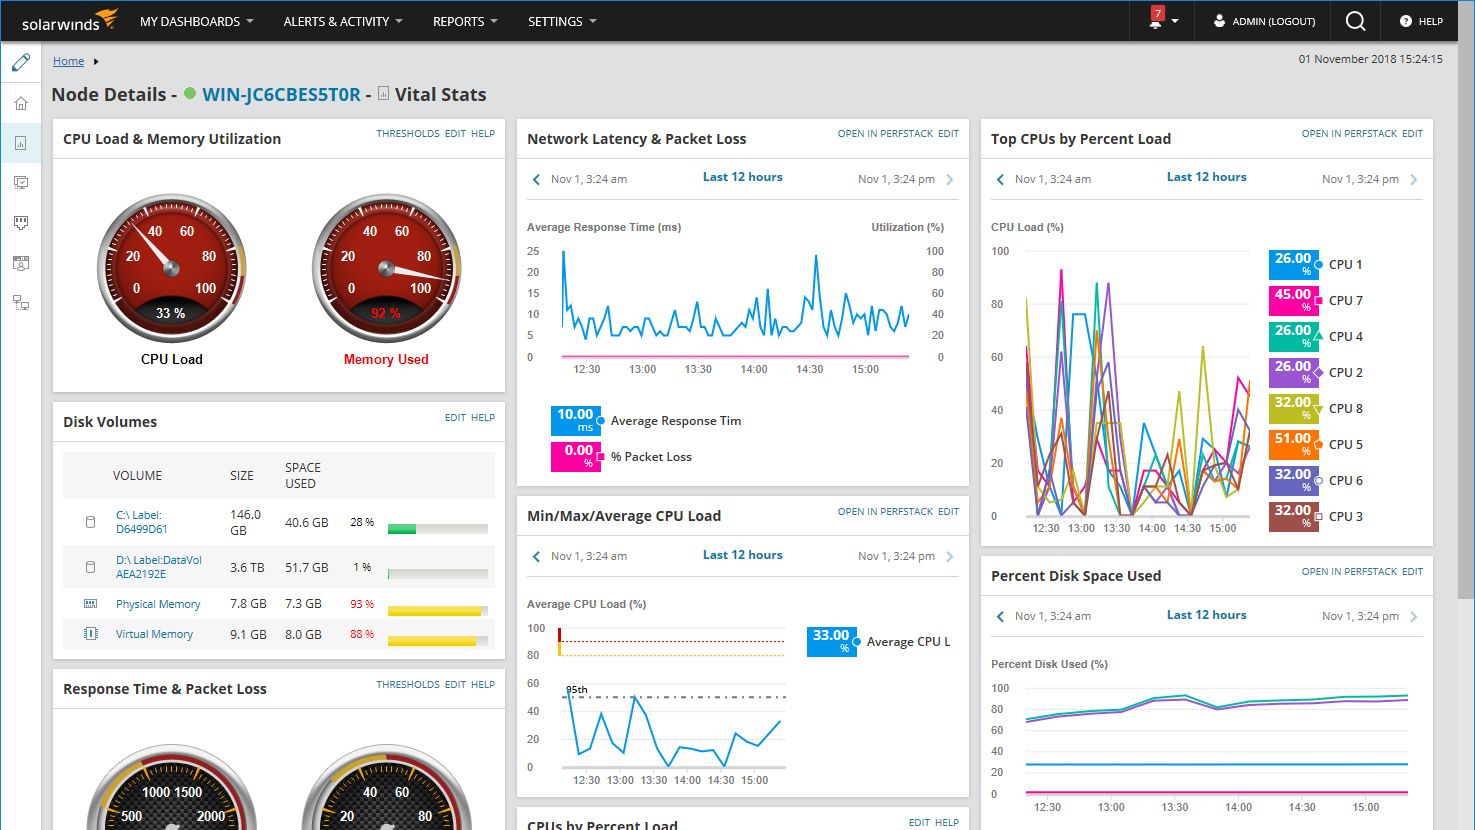Click the Virtual Memory chip icon
This screenshot has height=830, width=1475.
[x=89, y=632]
